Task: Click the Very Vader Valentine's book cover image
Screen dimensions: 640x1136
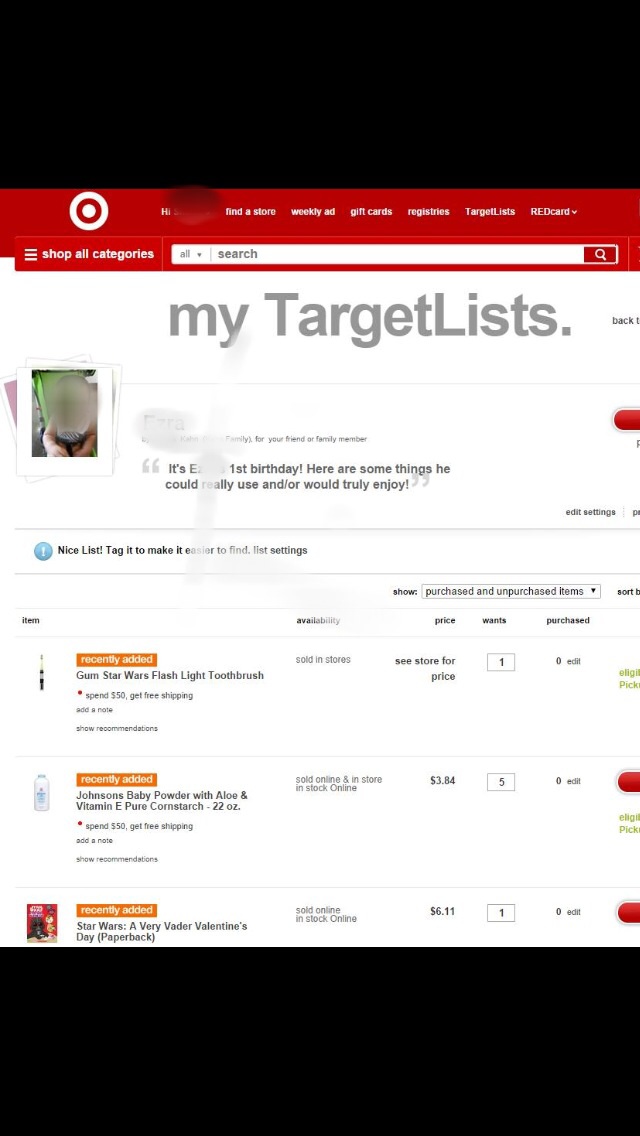Action: coord(42,922)
